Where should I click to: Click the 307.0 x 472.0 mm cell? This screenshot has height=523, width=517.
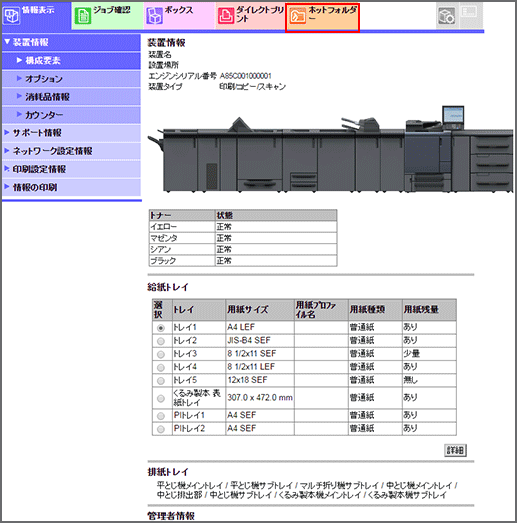click(260, 397)
